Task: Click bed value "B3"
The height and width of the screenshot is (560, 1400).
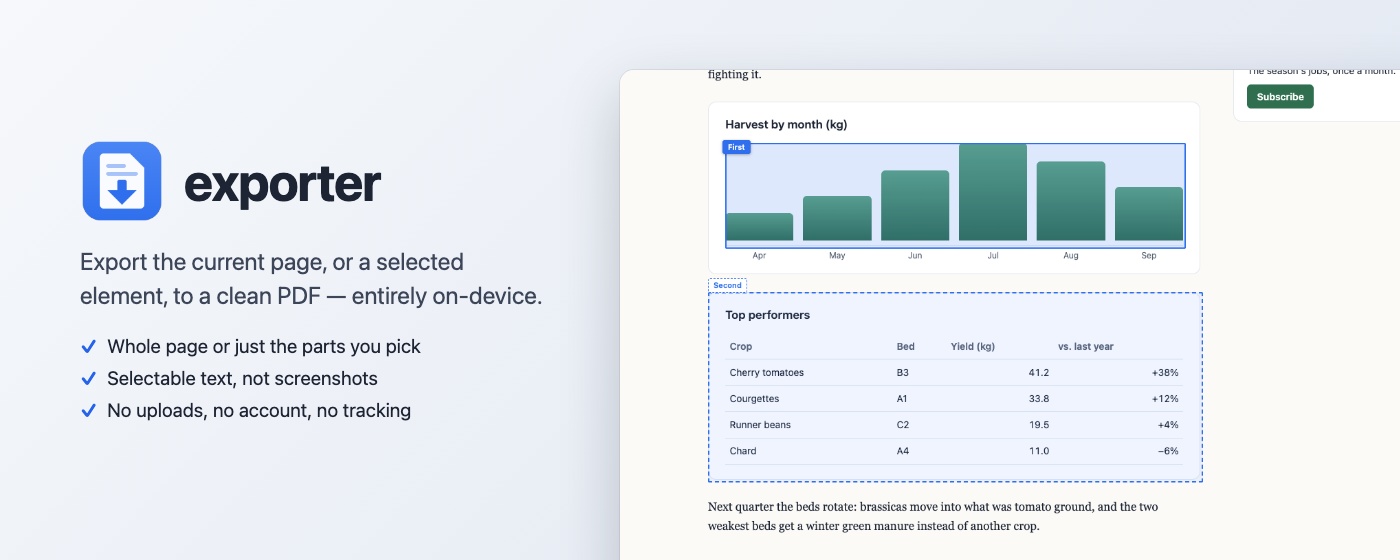Action: (903, 373)
